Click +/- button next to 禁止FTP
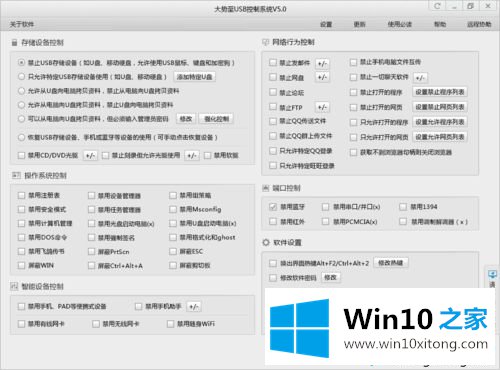The height and width of the screenshot is (370, 500). (322, 107)
